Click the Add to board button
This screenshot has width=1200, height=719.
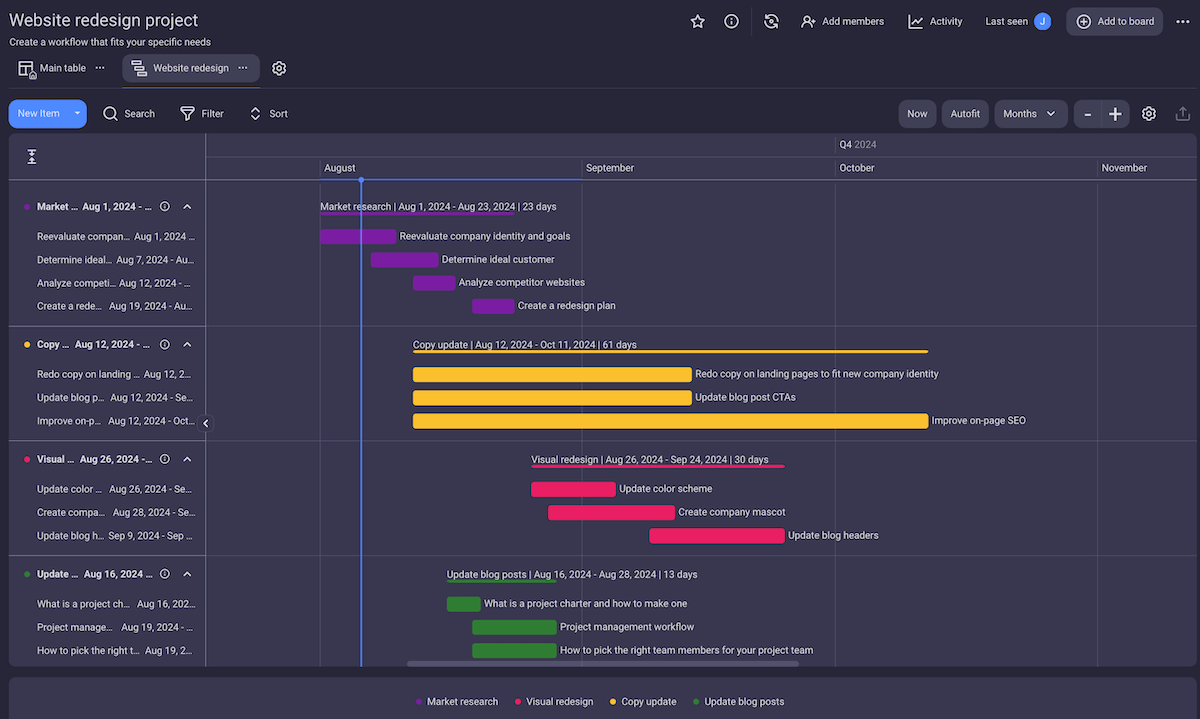[1114, 20]
